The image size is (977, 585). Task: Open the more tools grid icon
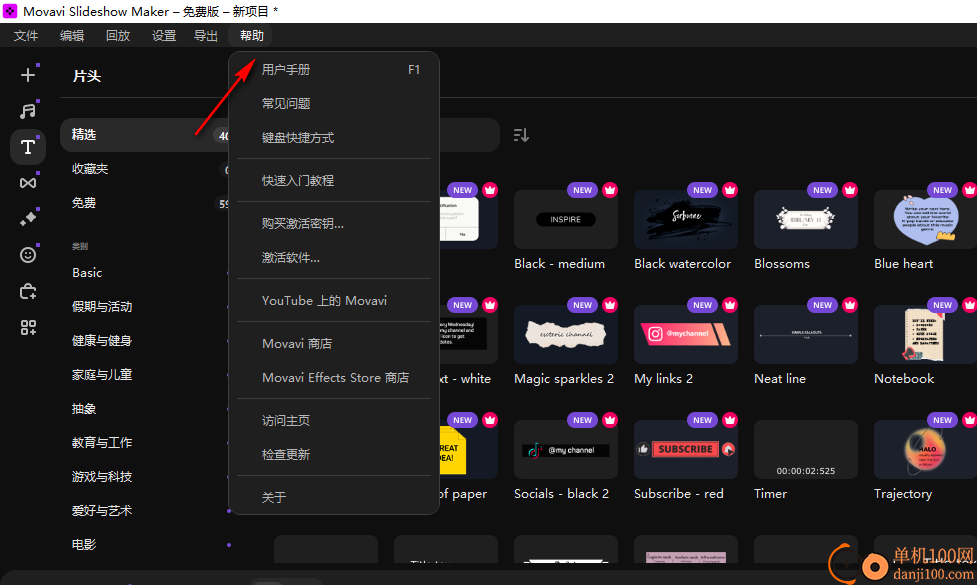pyautogui.click(x=27, y=327)
